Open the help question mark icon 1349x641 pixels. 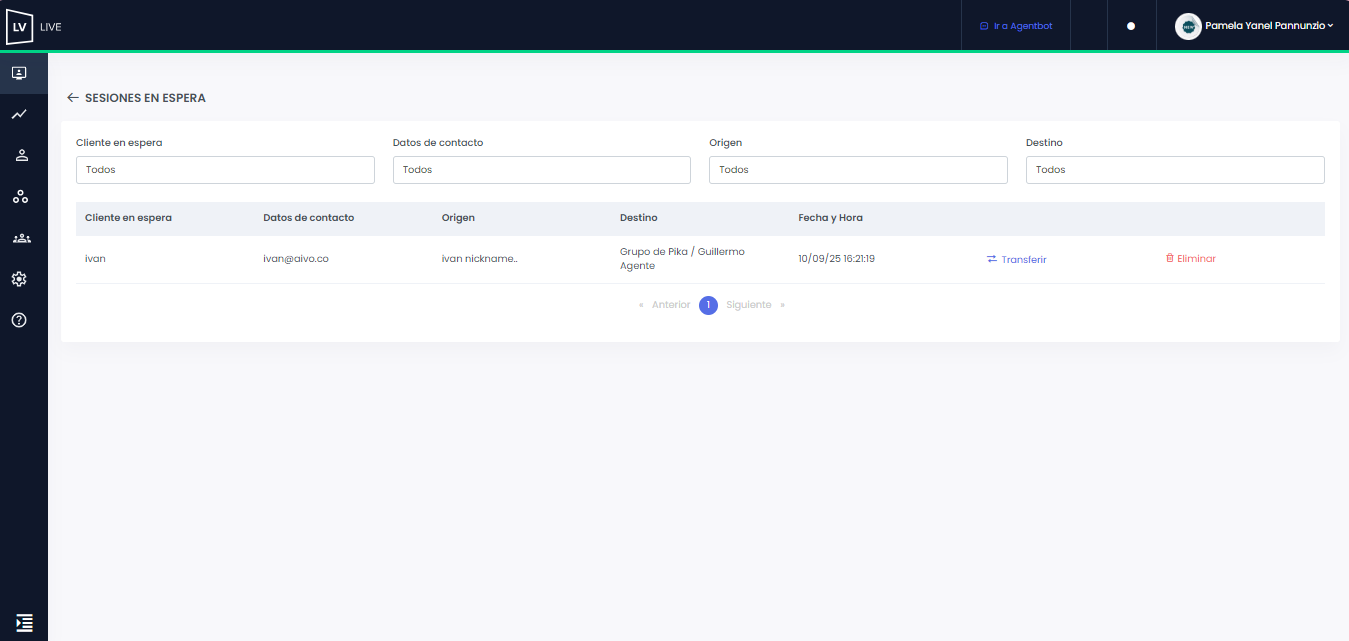19,320
